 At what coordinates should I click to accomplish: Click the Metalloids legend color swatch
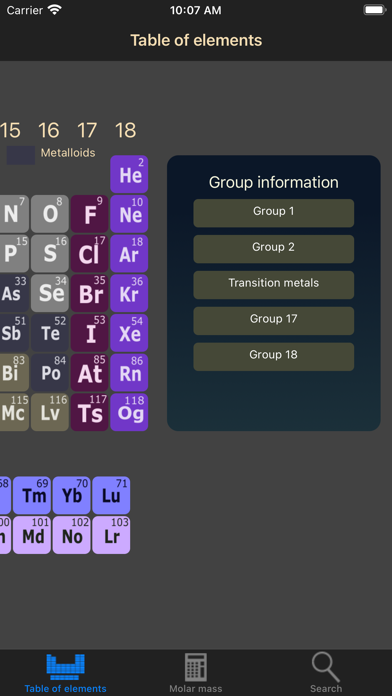coord(20,155)
